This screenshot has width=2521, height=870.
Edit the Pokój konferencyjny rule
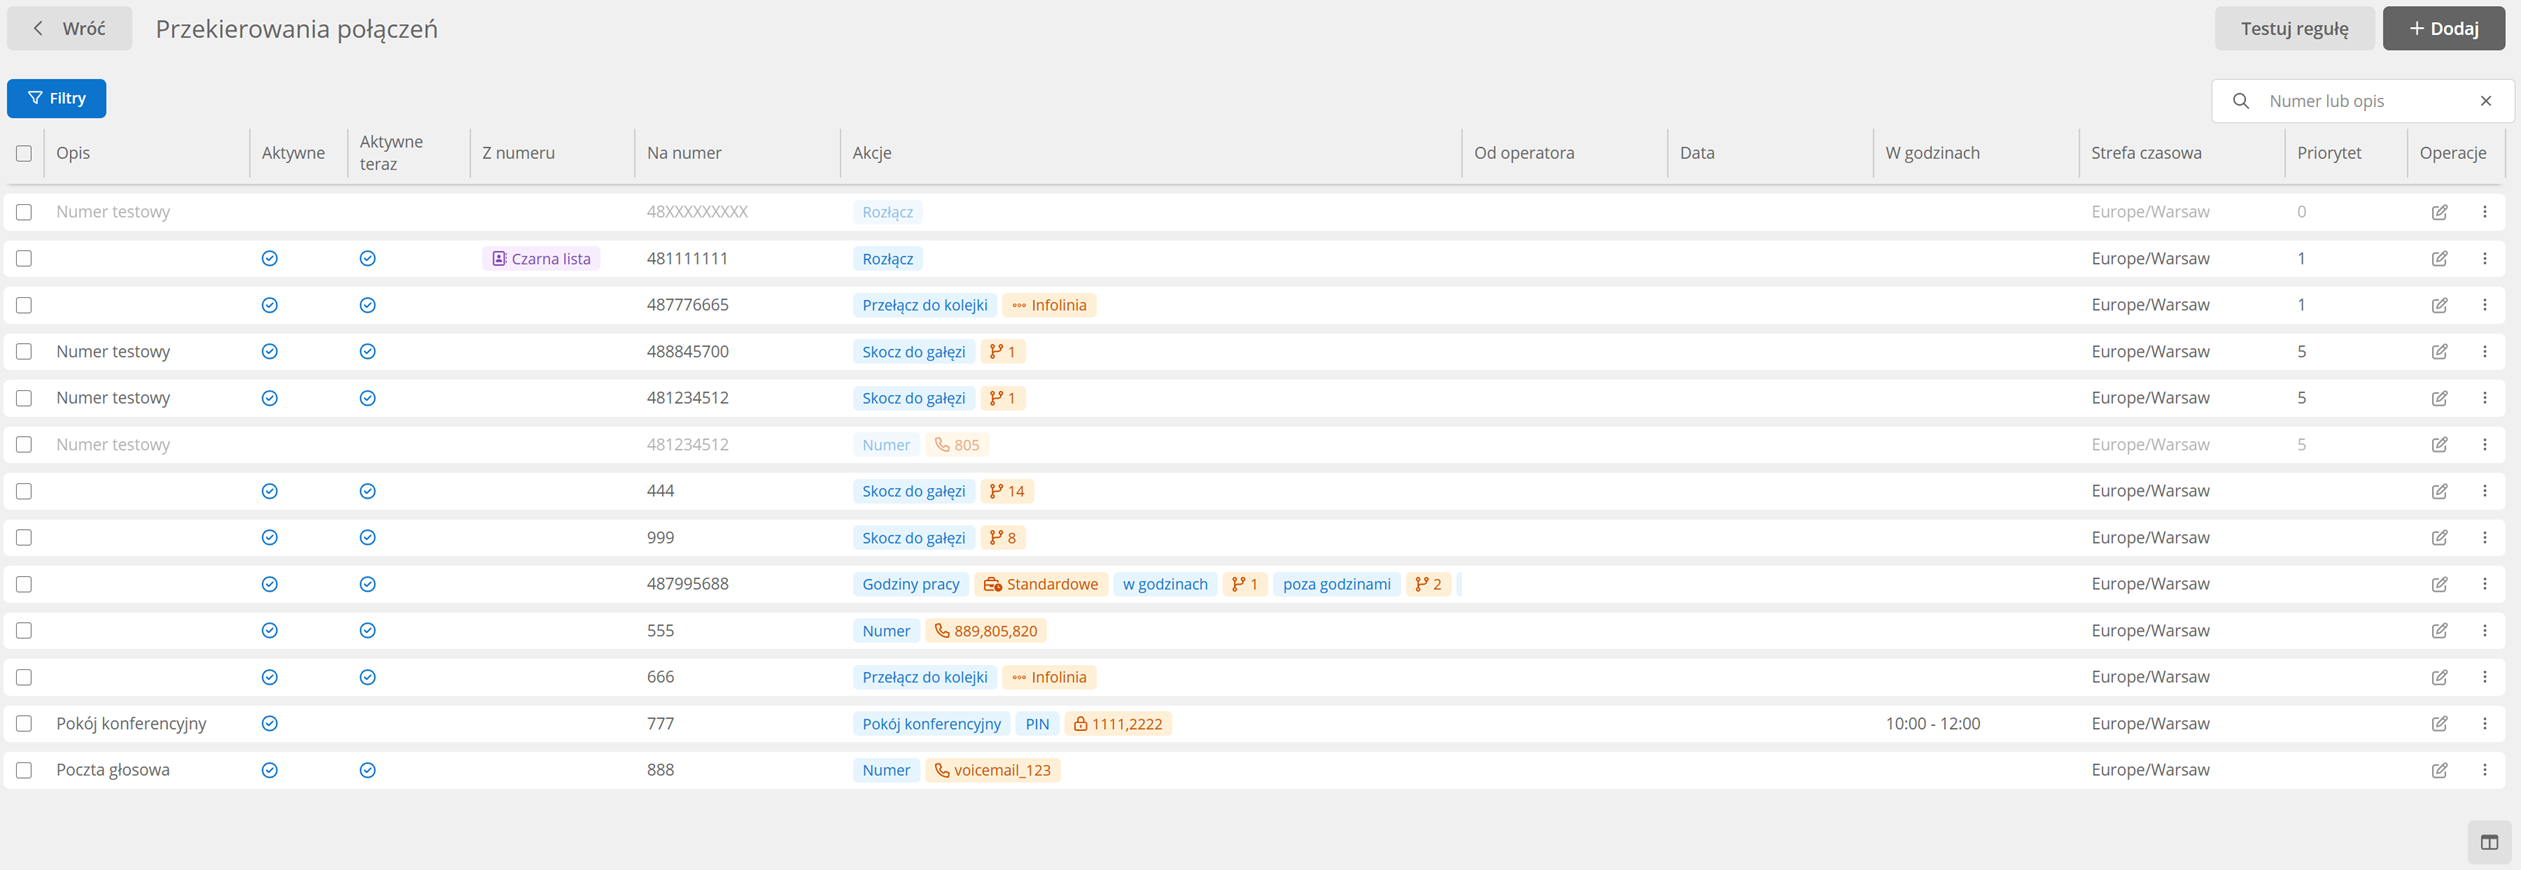coord(2439,723)
